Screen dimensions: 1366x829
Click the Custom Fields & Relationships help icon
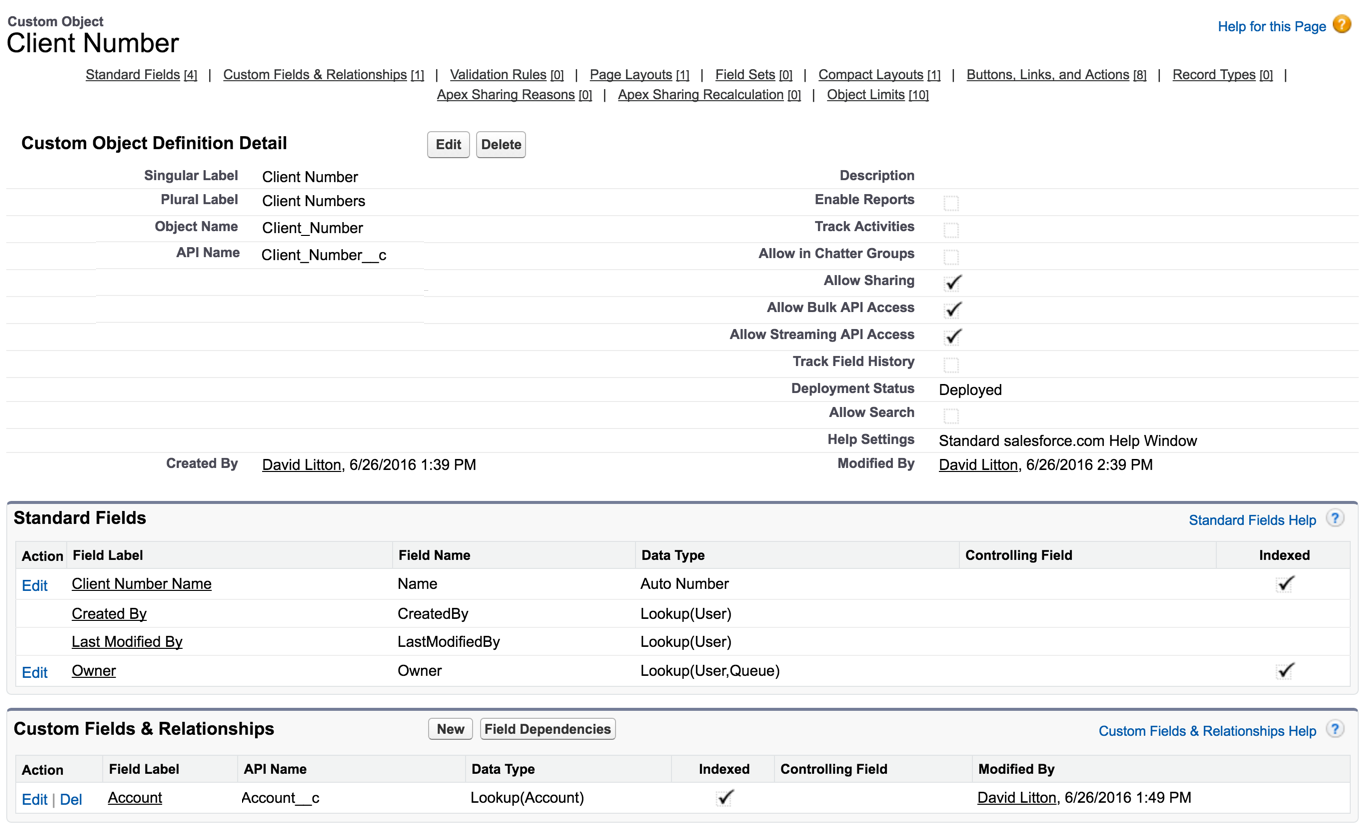(1335, 729)
